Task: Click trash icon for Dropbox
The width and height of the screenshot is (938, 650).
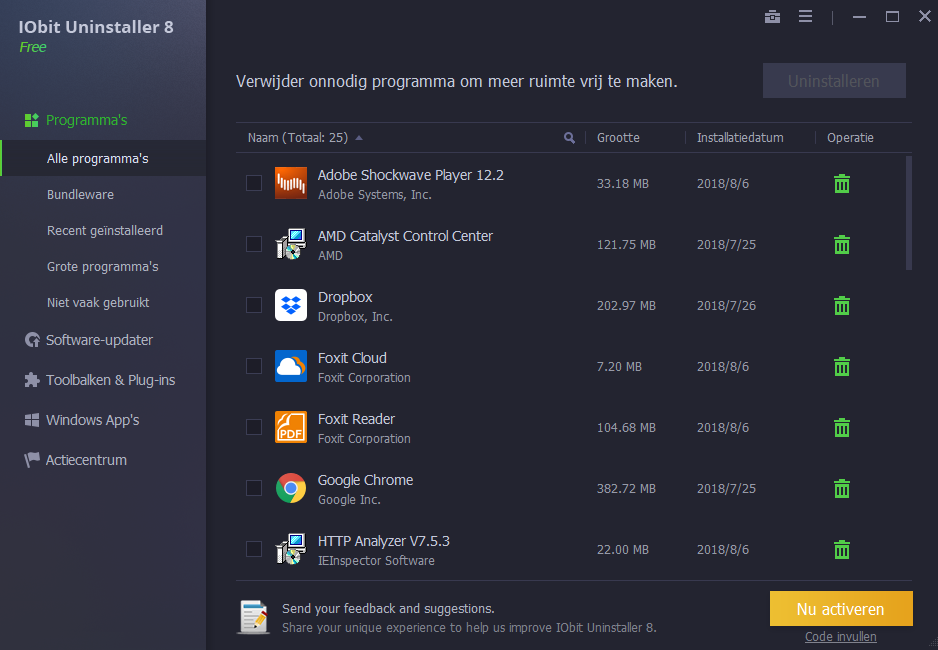Action: pyautogui.click(x=842, y=306)
